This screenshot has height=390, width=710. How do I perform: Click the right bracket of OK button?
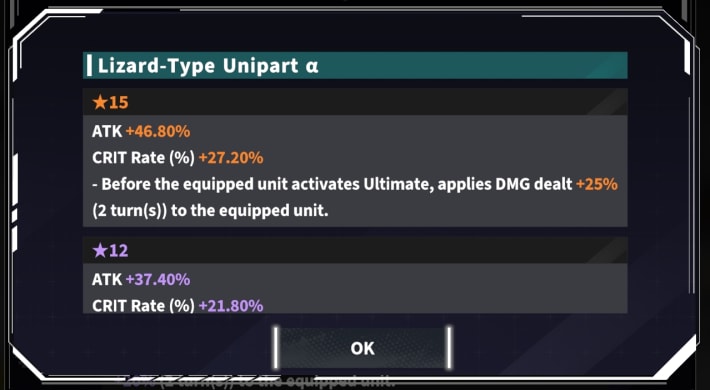pos(449,348)
